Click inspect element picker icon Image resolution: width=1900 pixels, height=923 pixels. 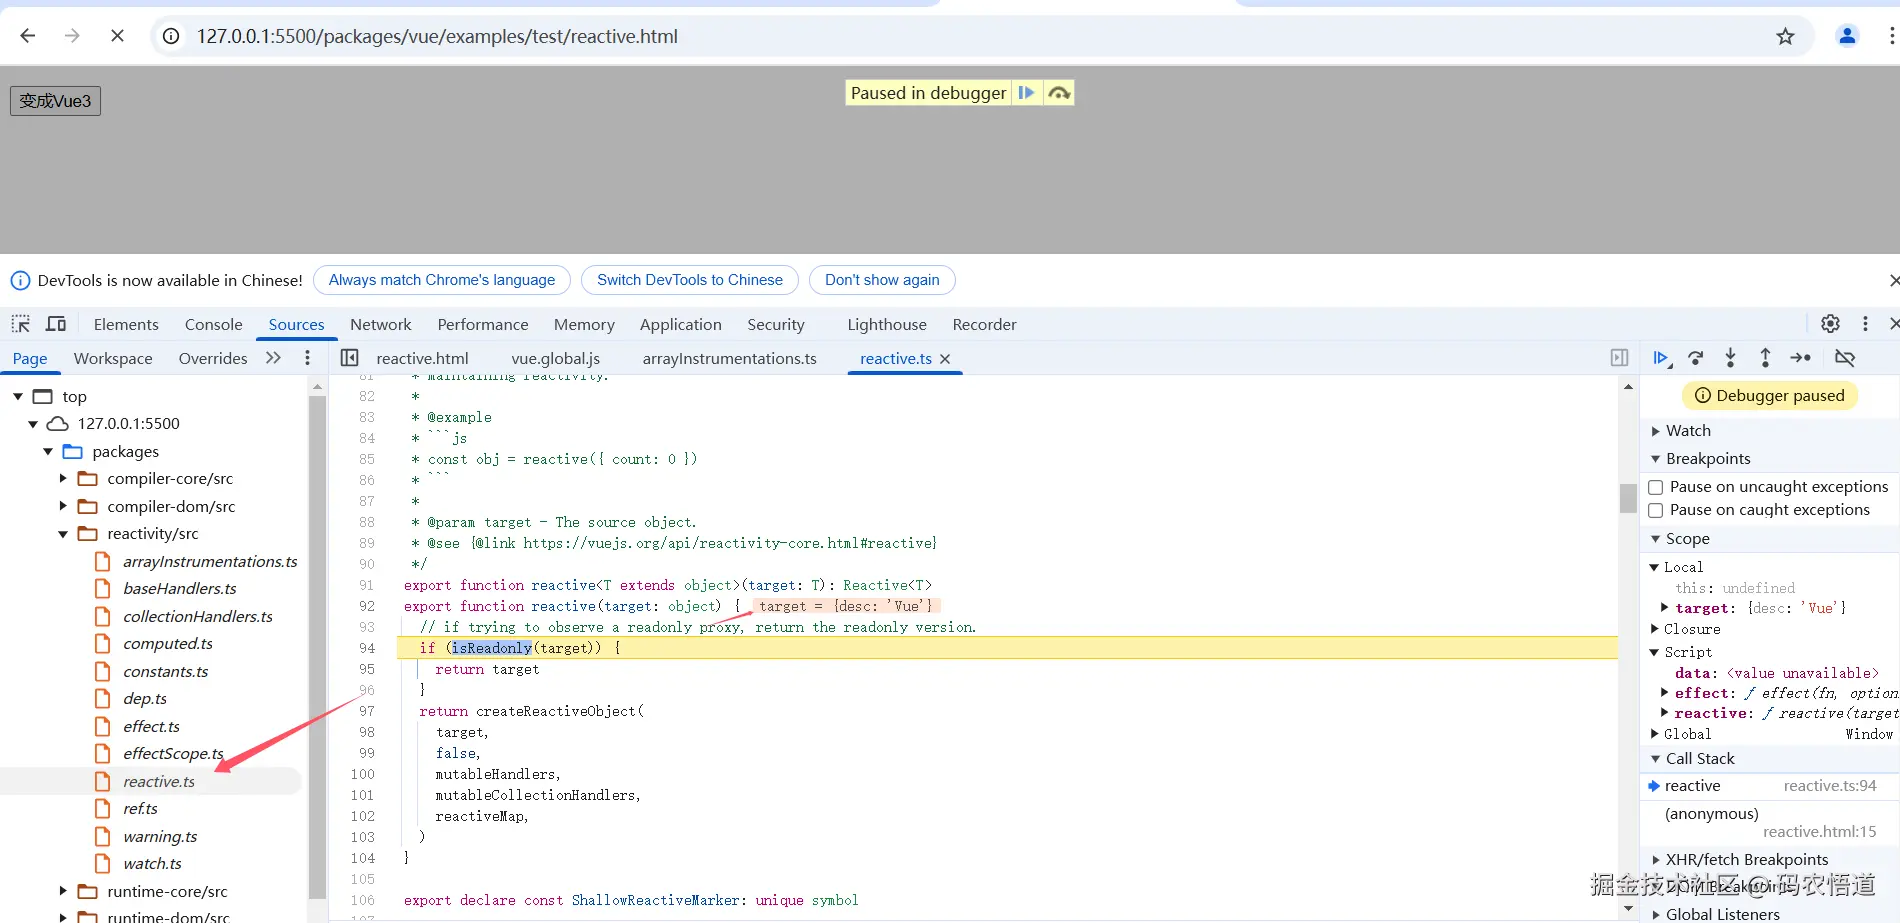[x=21, y=324]
